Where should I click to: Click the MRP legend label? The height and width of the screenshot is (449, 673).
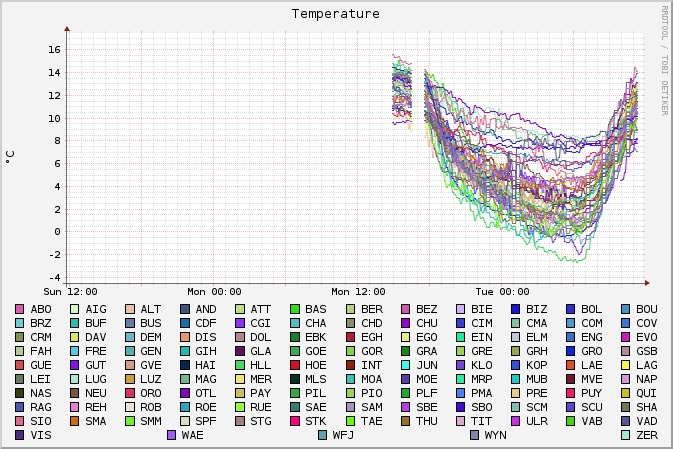pos(482,379)
